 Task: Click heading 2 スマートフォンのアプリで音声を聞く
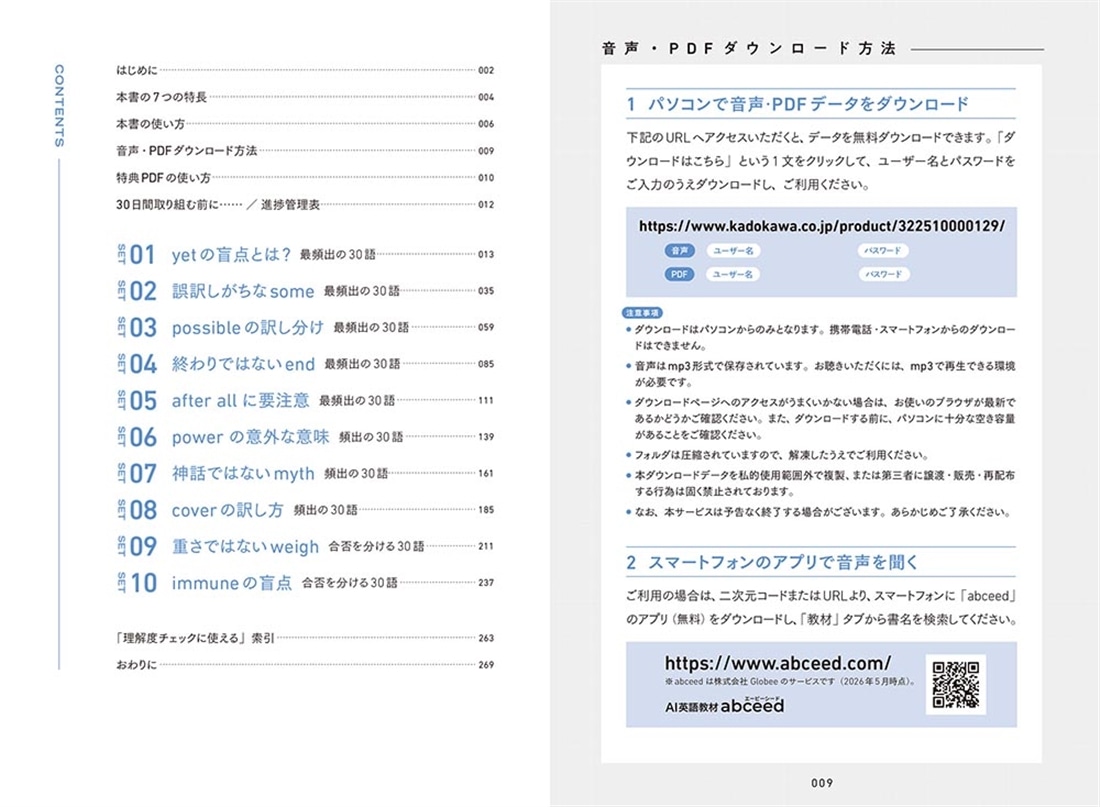(x=772, y=562)
